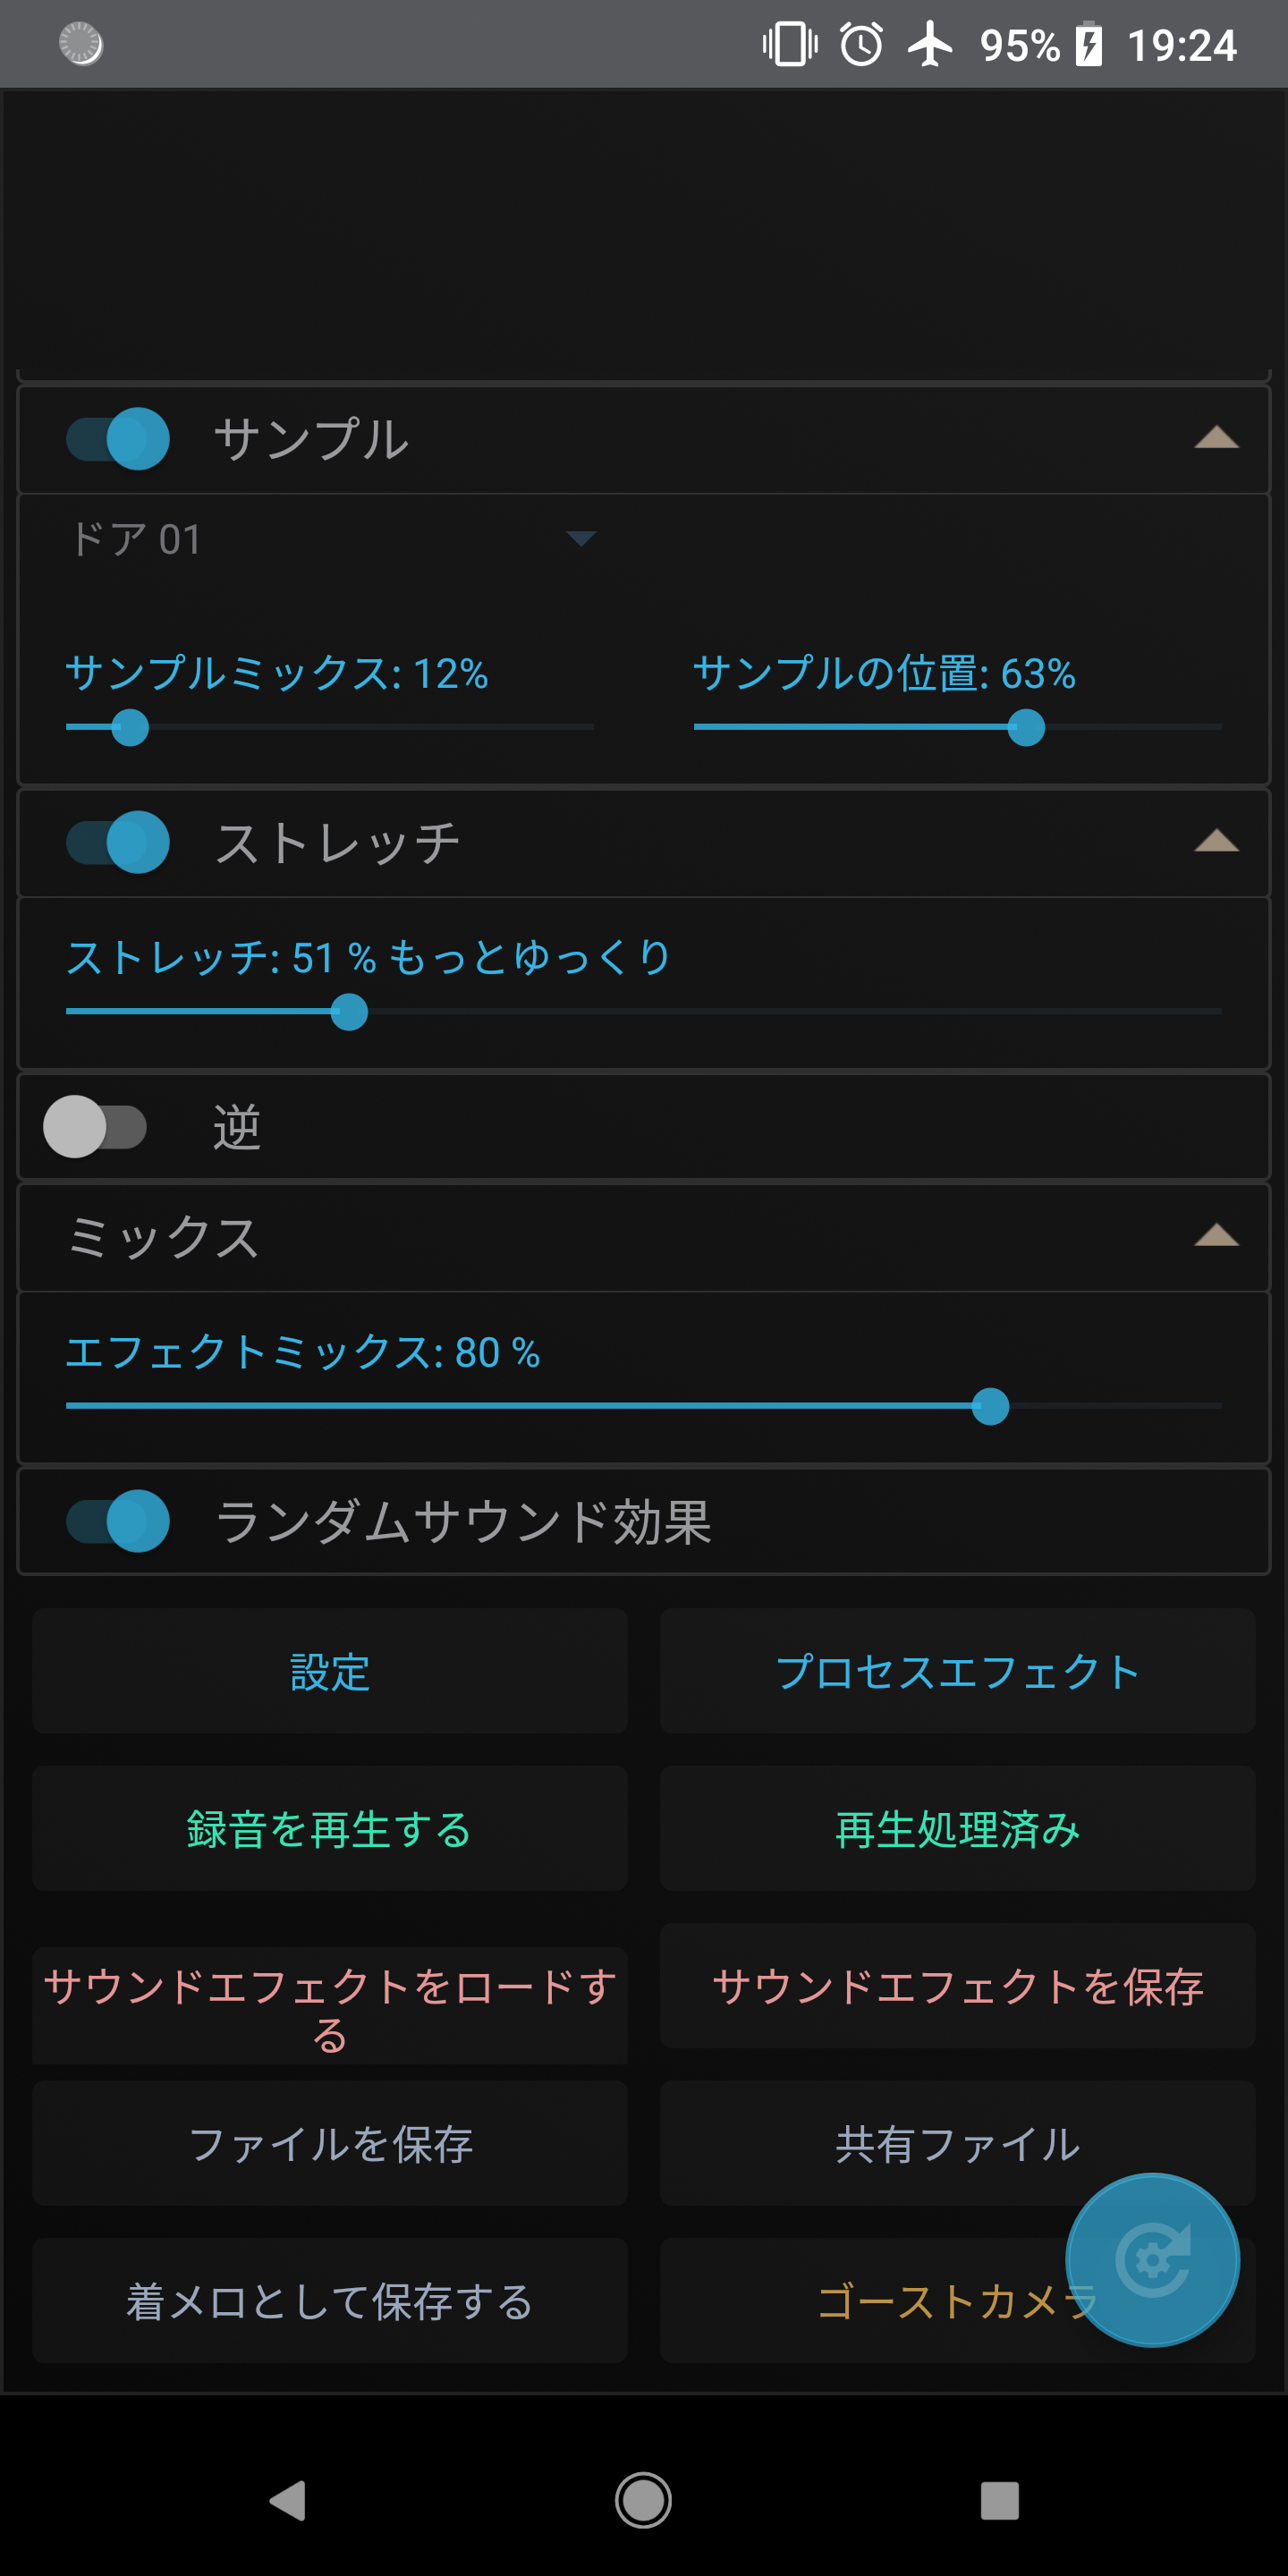Tap the プロセスエフェクト button
This screenshot has width=1288, height=2576.
click(957, 1671)
